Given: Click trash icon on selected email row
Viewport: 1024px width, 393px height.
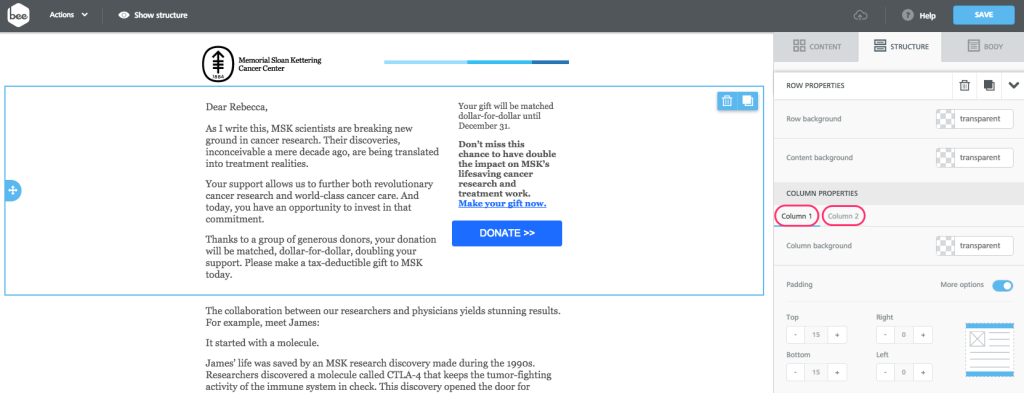Looking at the screenshot, I should (x=727, y=101).
